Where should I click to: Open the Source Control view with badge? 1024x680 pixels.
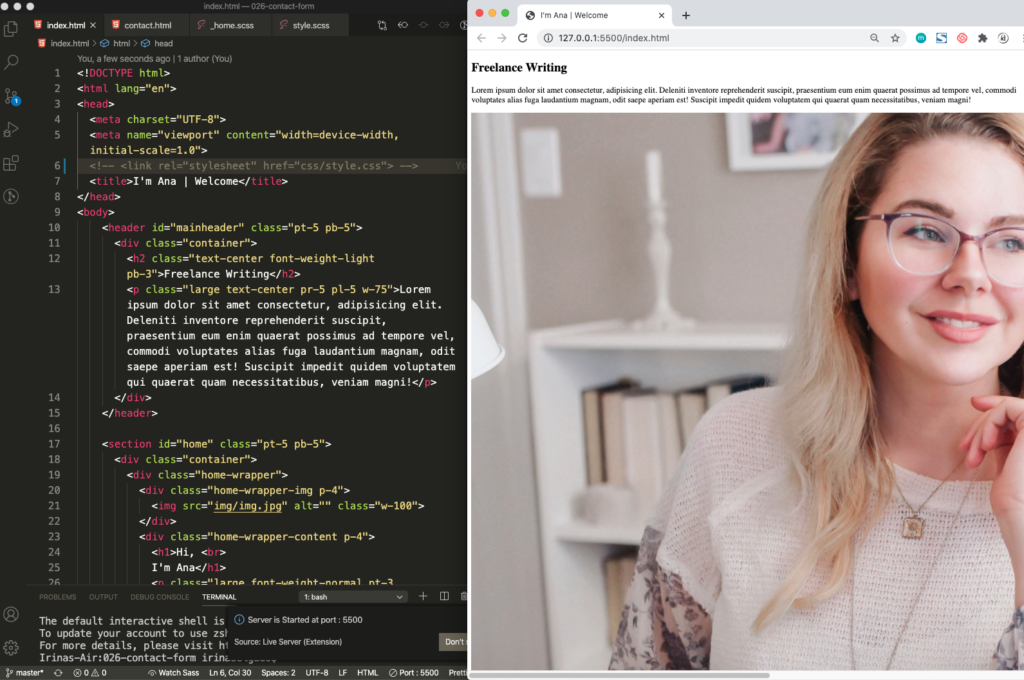coord(11,97)
